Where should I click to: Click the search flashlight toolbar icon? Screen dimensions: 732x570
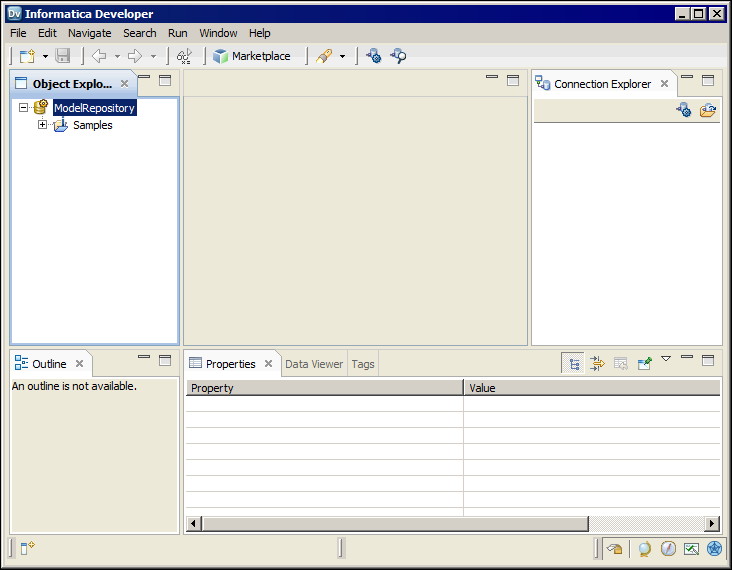[324, 56]
